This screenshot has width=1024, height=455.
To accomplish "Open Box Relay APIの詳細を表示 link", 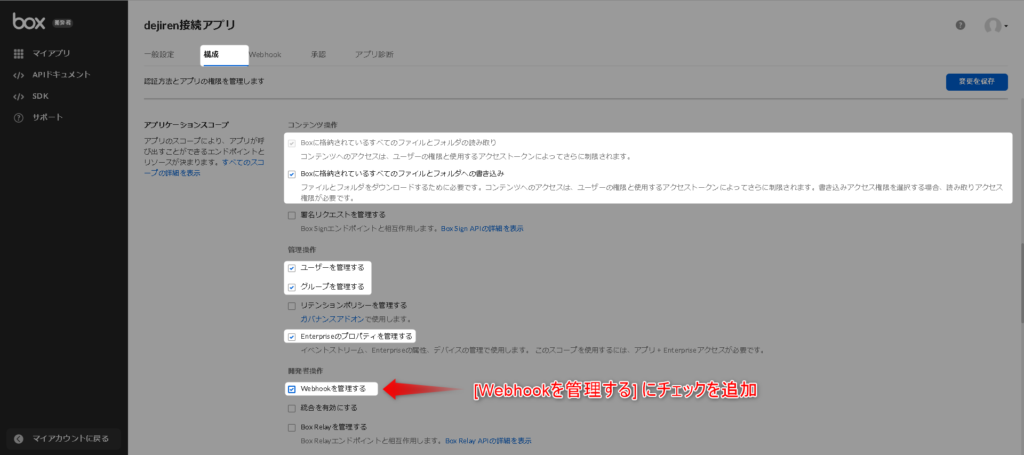I will click(x=488, y=441).
